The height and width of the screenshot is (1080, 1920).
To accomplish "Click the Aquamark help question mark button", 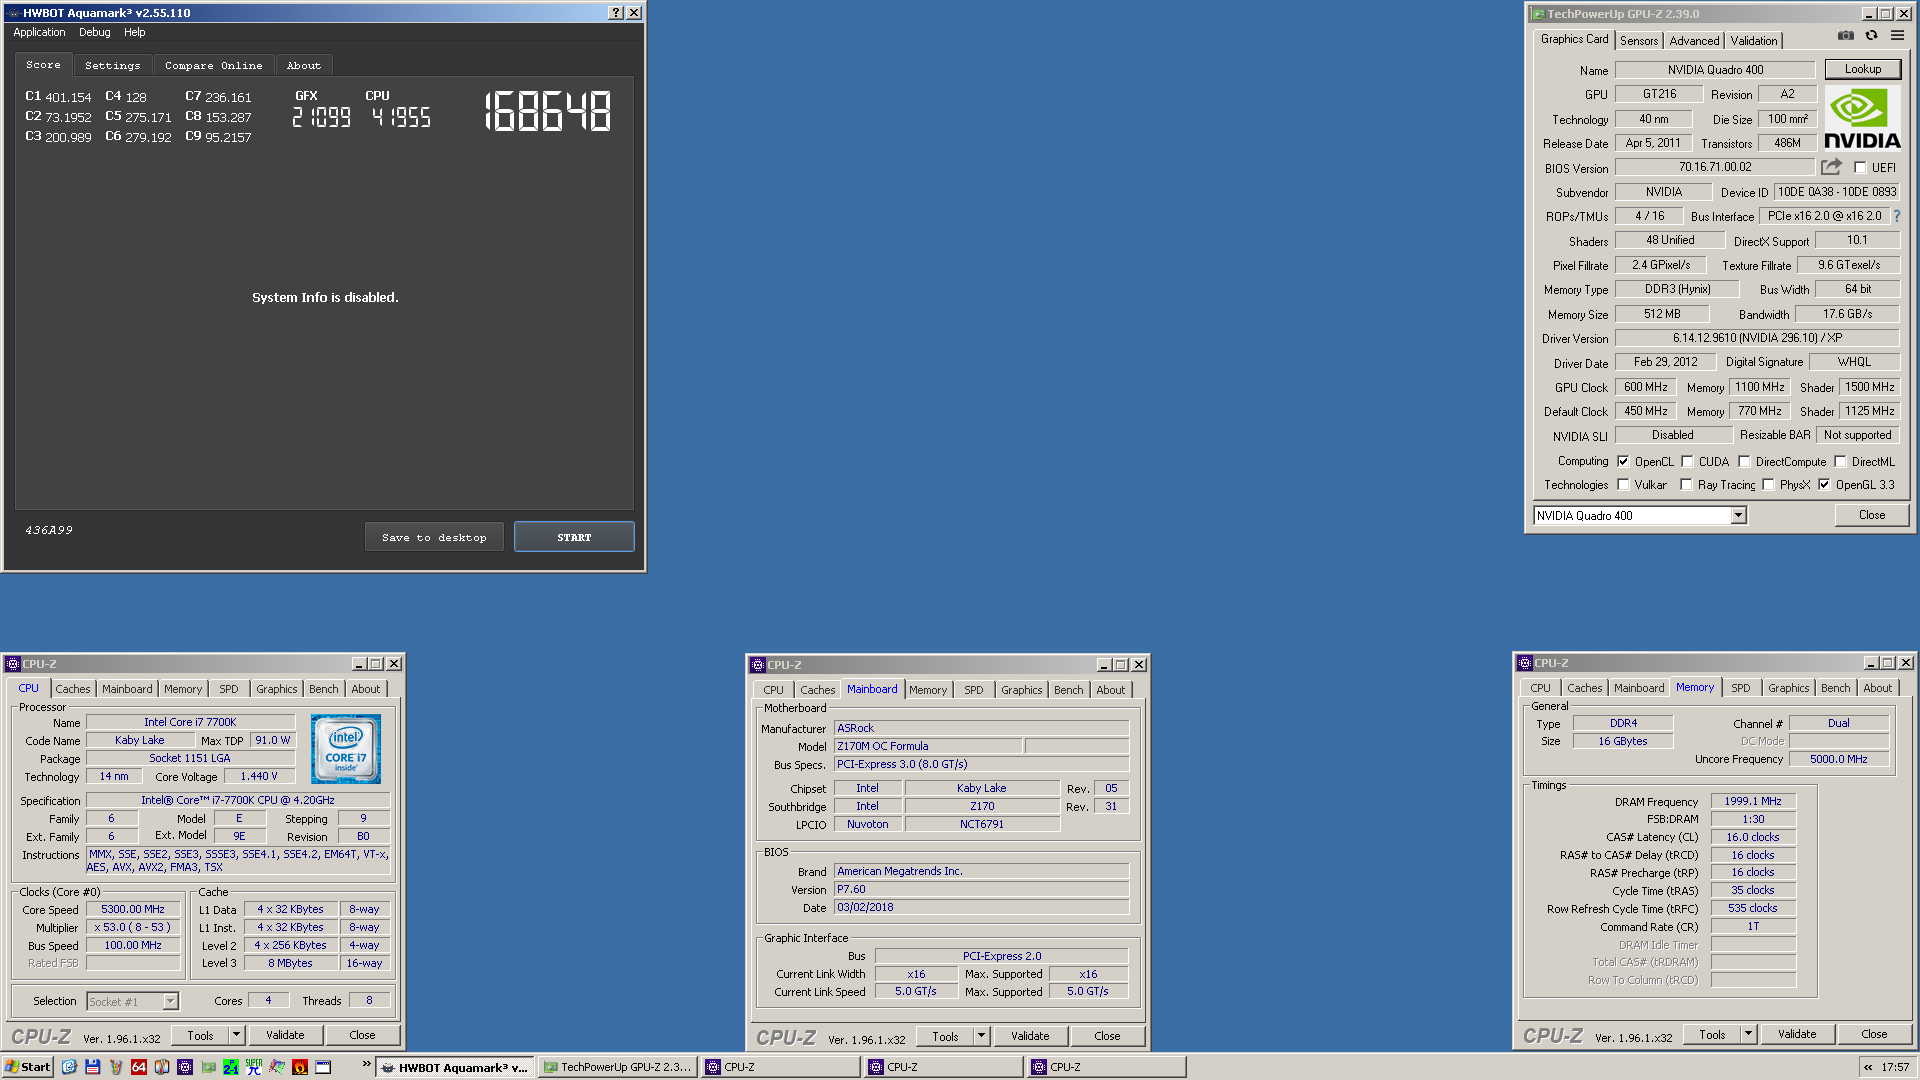I will coord(616,13).
